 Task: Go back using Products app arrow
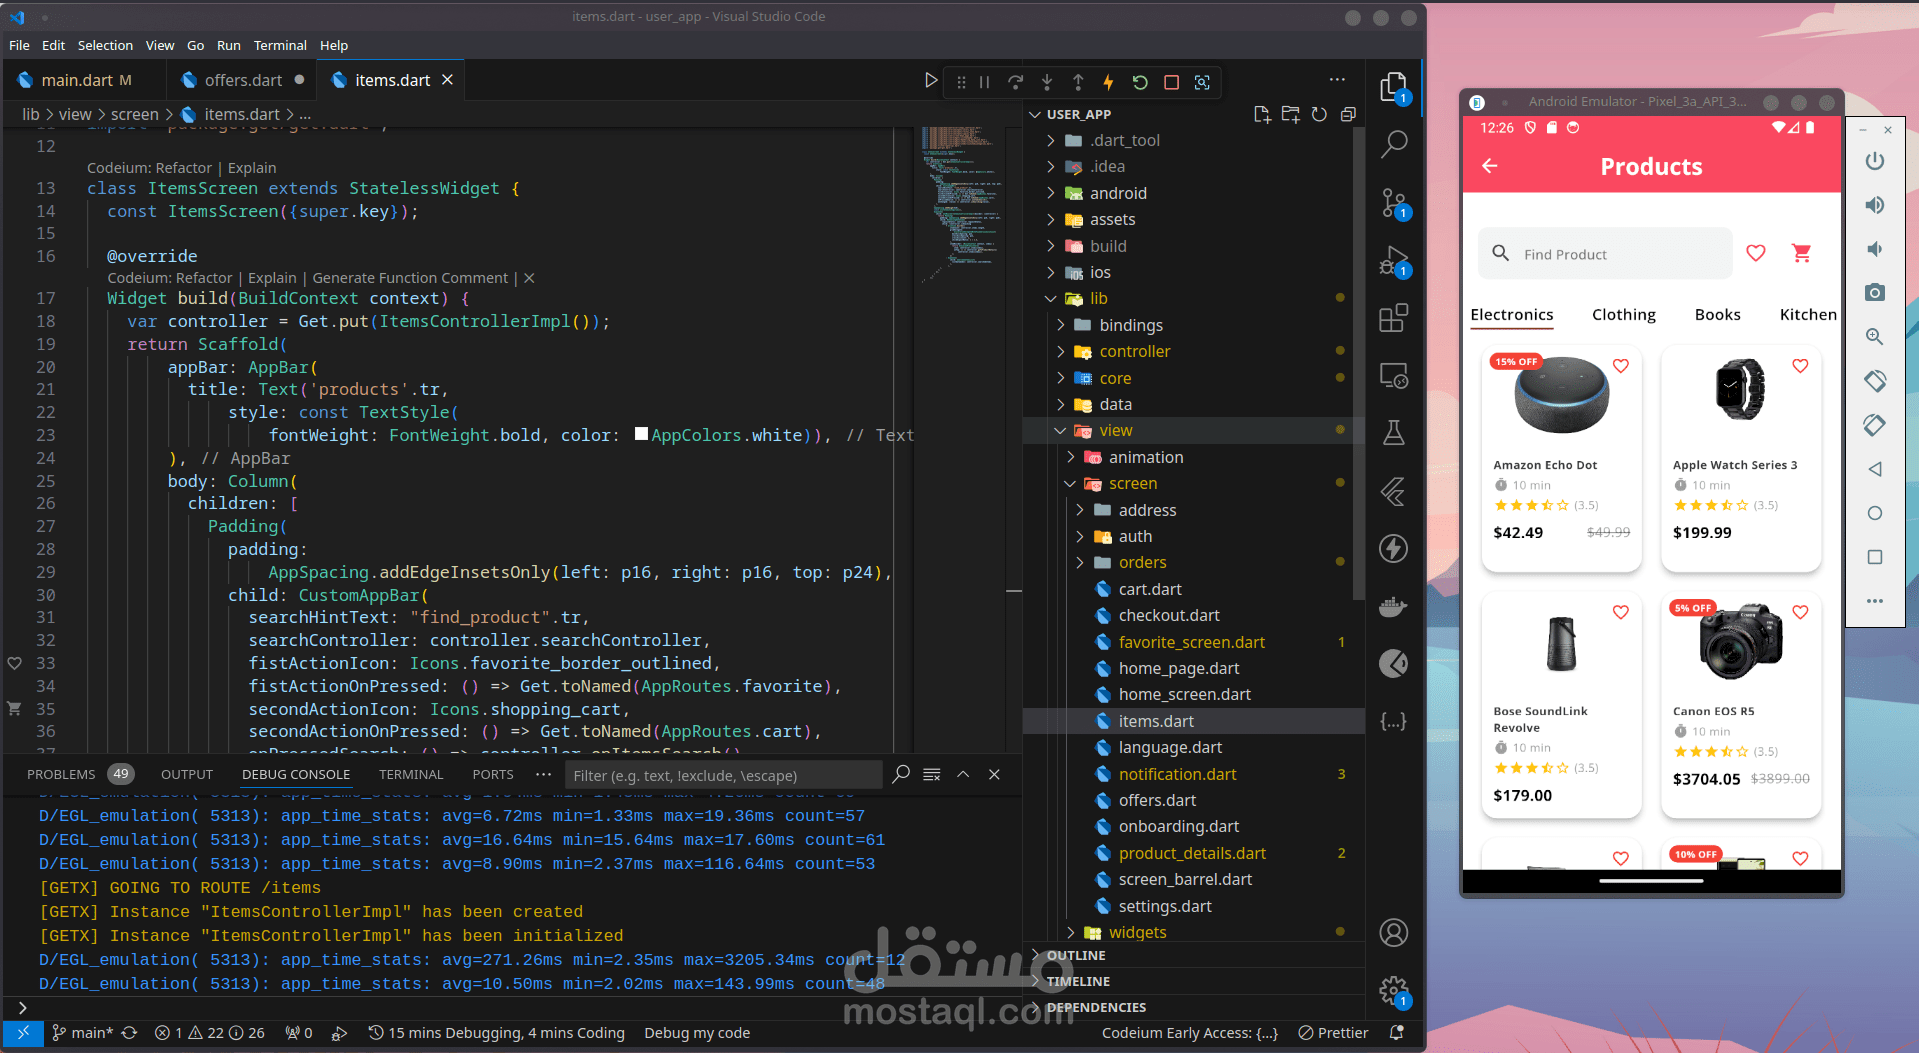[x=1490, y=166]
